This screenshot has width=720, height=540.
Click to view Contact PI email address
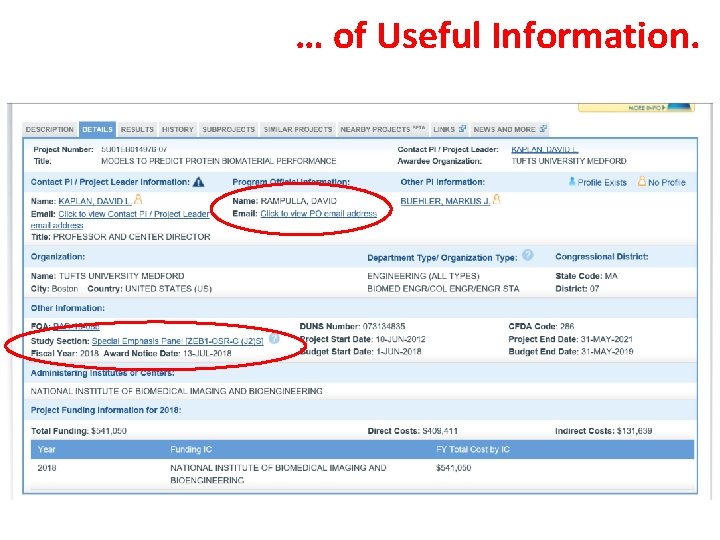click(134, 214)
